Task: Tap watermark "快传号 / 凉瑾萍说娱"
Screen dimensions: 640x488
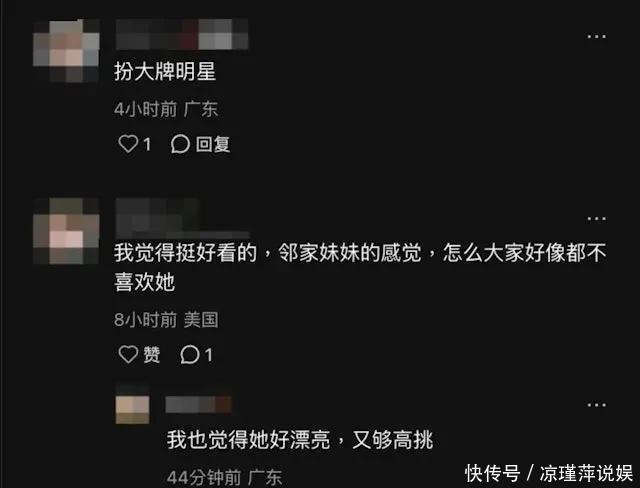Action: (549, 473)
